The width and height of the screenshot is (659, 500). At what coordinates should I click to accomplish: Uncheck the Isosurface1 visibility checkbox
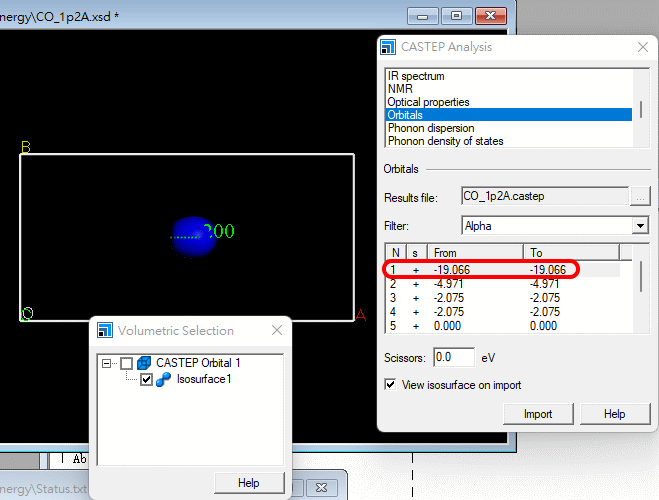[146, 380]
